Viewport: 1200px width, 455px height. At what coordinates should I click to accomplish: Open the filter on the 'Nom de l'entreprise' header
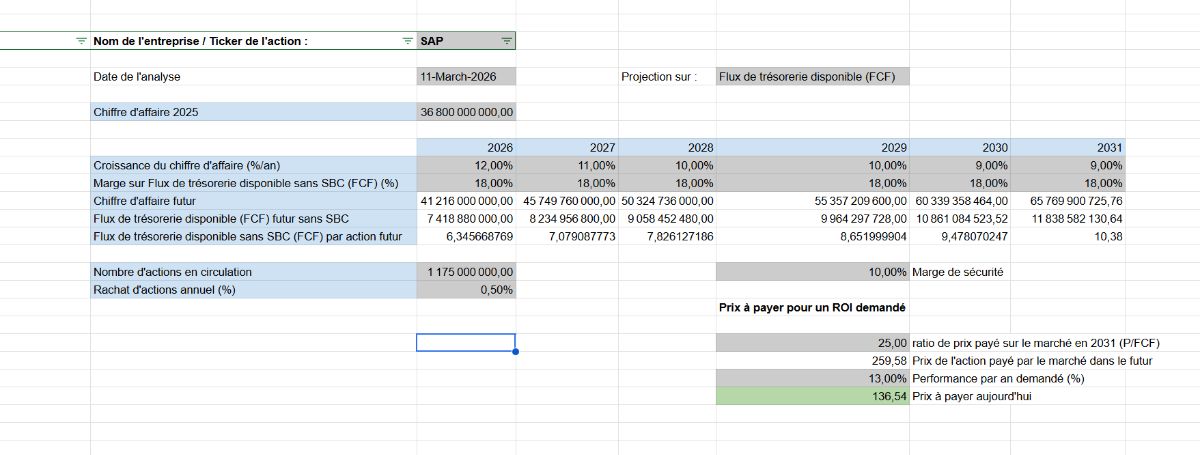pos(407,41)
